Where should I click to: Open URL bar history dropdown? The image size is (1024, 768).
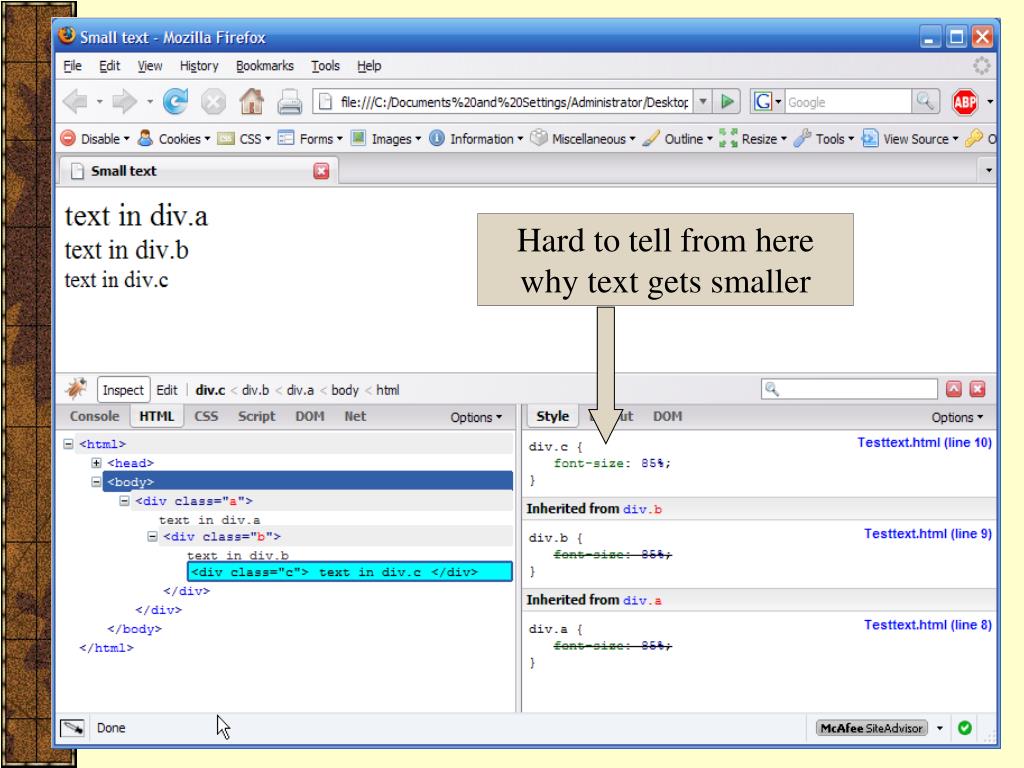pos(703,101)
